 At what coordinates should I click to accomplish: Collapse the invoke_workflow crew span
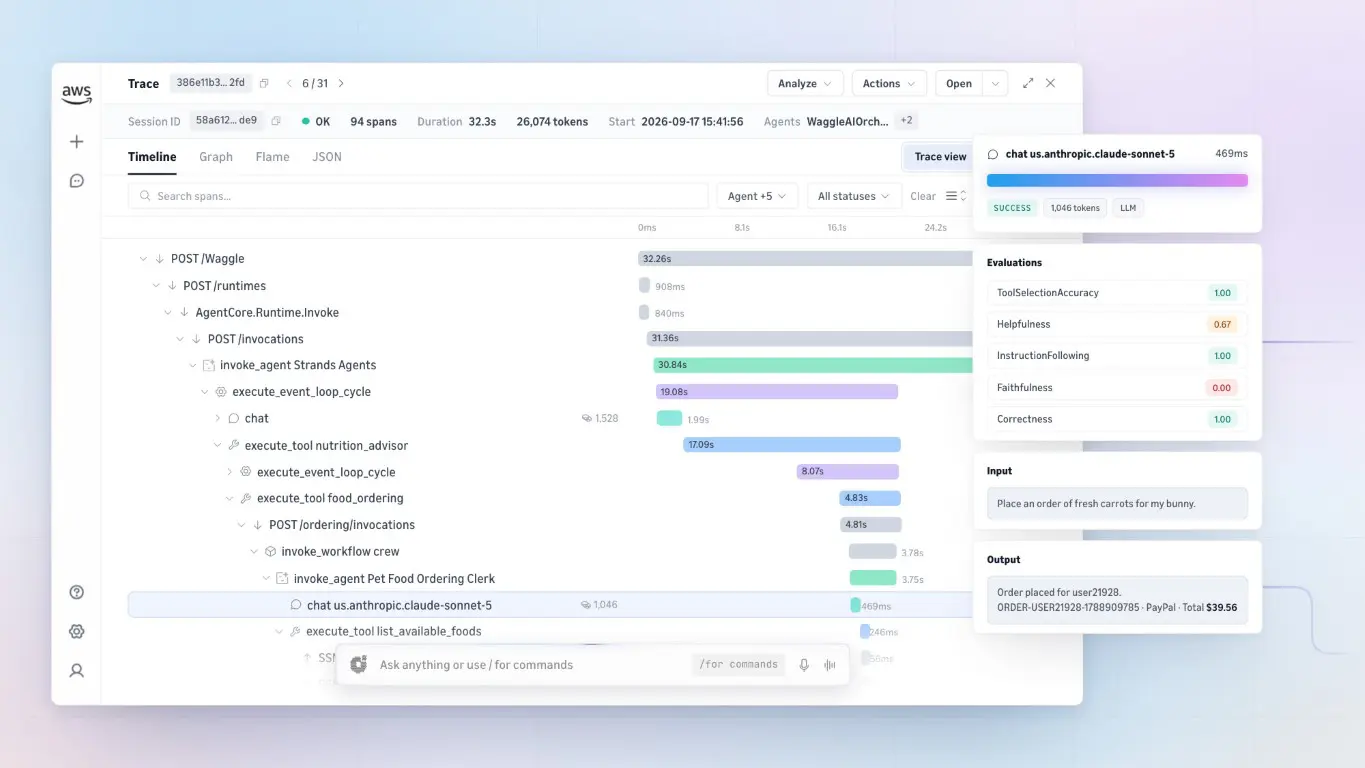(254, 552)
